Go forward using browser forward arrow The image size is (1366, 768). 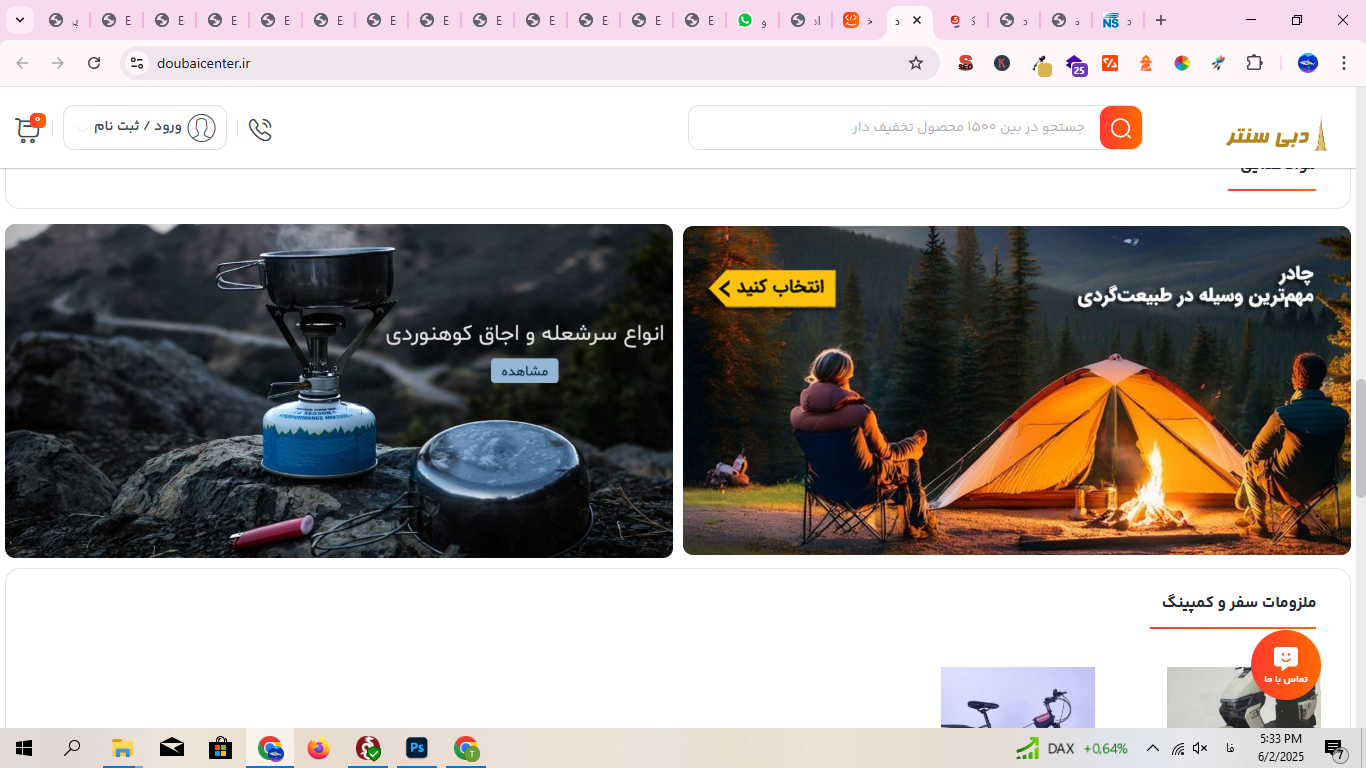coord(58,63)
